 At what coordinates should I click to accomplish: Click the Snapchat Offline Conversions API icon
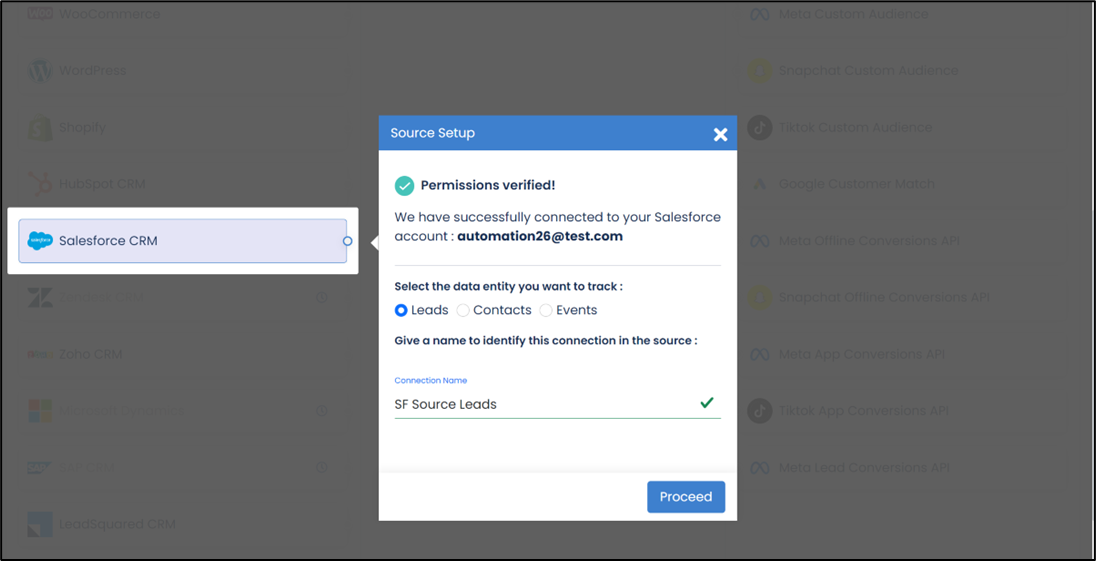click(760, 298)
